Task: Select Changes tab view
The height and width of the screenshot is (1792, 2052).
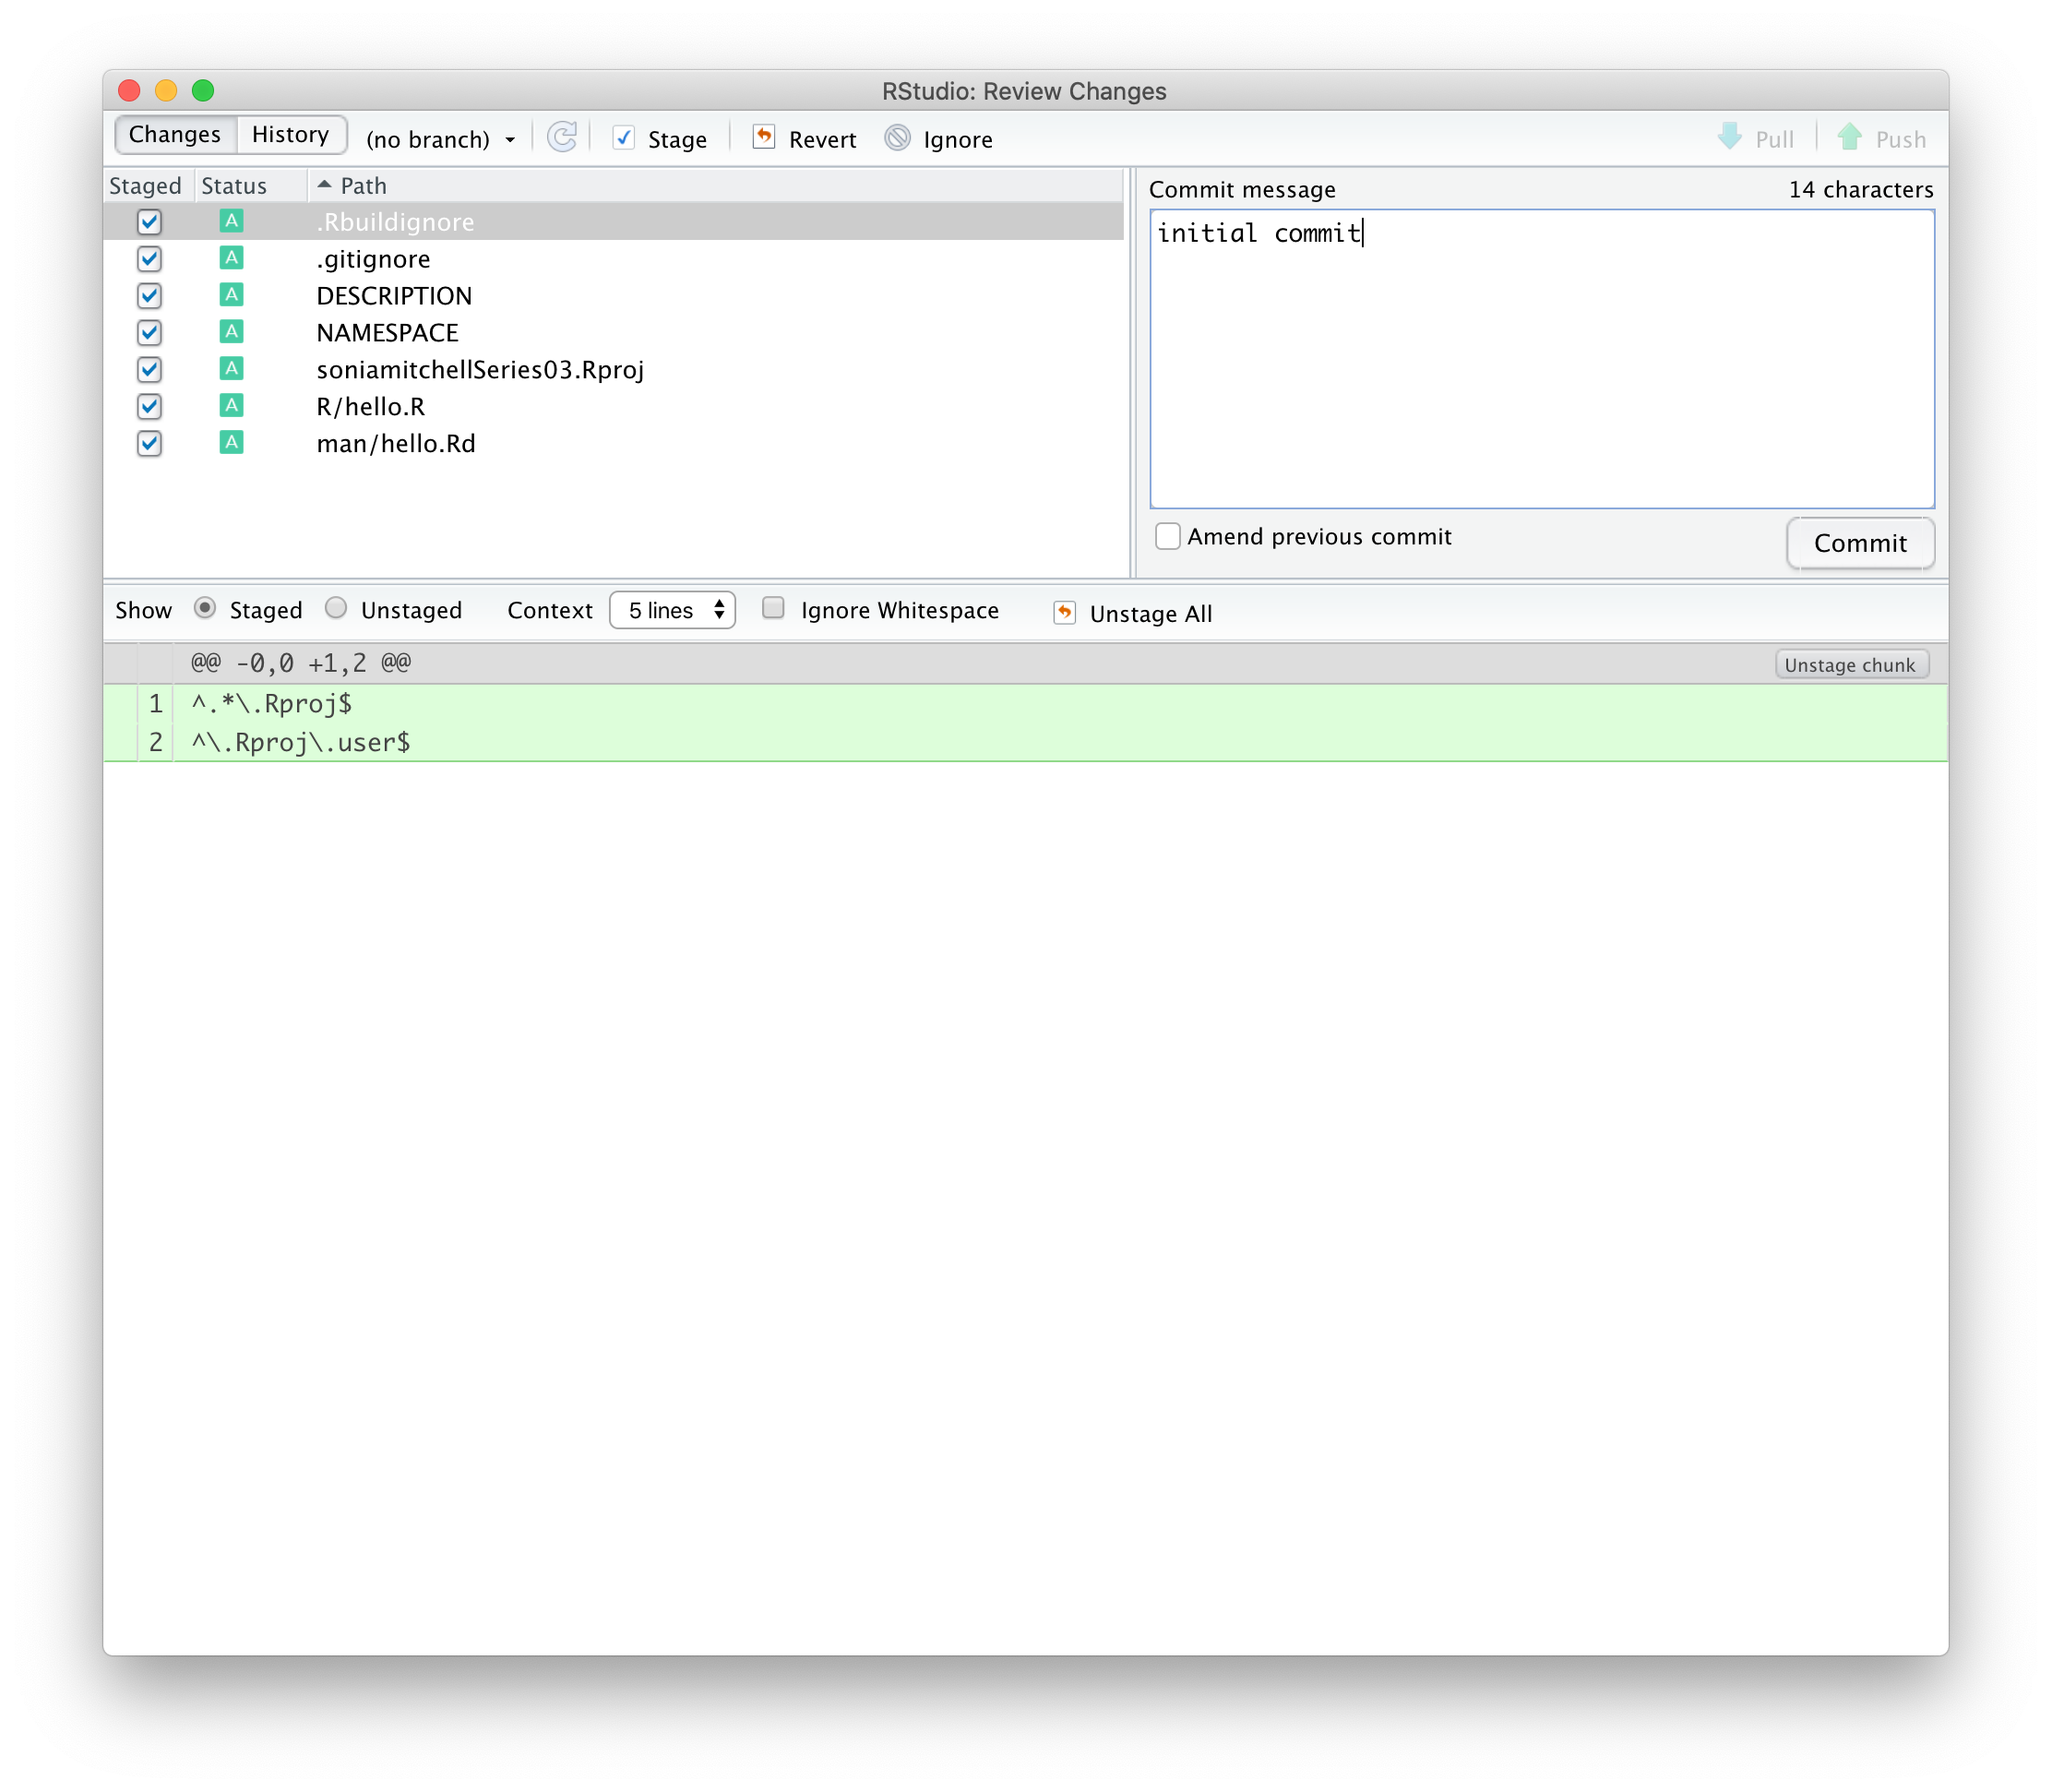Action: 174,136
